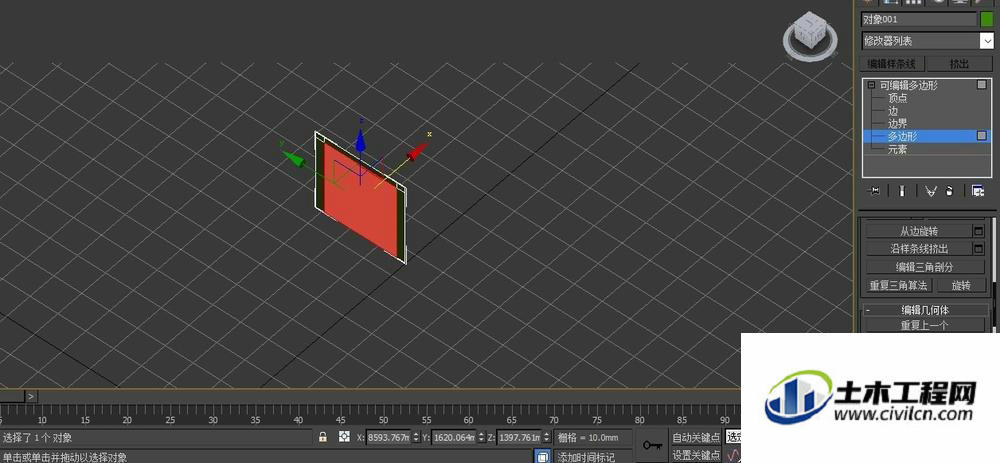Toggle the 设置关键点 set key button
1000x463 pixels.
click(696, 455)
